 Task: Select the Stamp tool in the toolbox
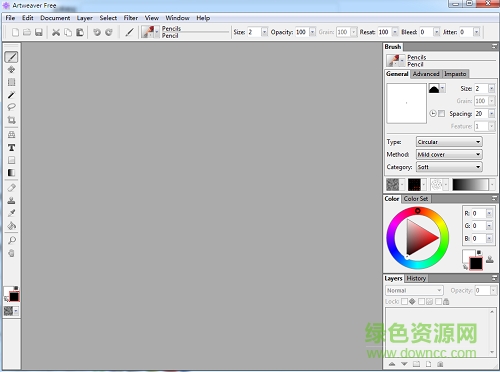pos(11,200)
